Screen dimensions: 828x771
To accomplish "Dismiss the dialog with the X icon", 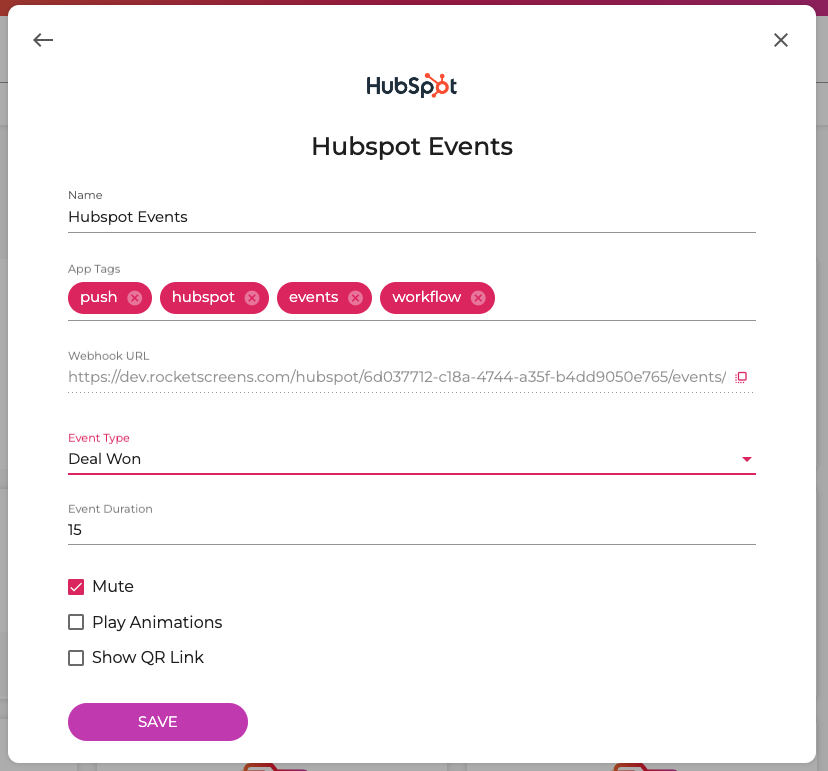I will [781, 40].
